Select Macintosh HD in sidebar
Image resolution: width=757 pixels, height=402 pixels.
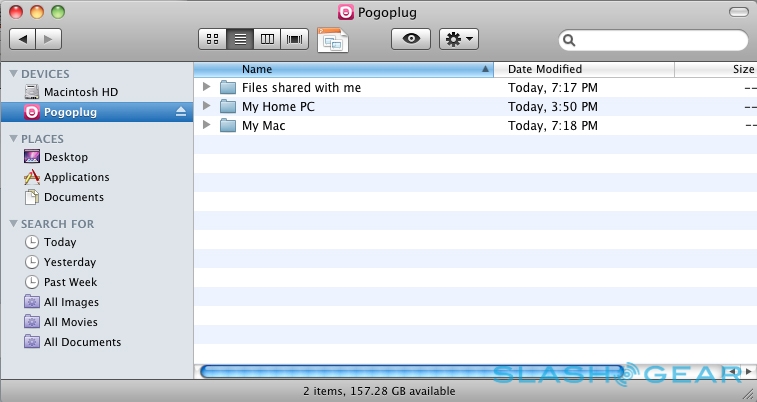click(80, 92)
